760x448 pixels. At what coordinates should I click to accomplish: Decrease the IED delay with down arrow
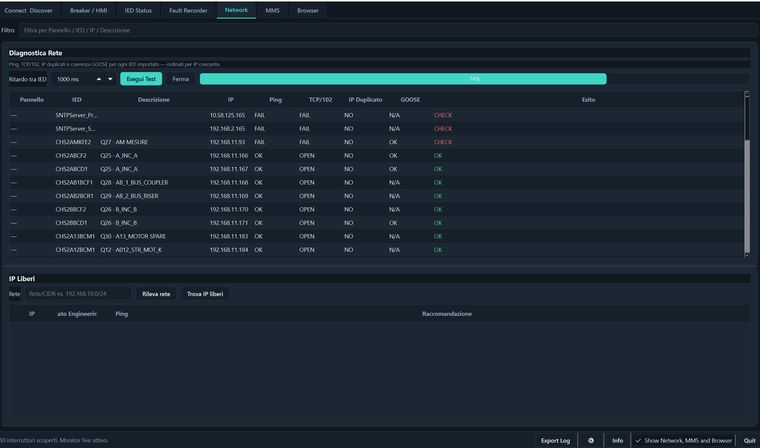[110, 79]
